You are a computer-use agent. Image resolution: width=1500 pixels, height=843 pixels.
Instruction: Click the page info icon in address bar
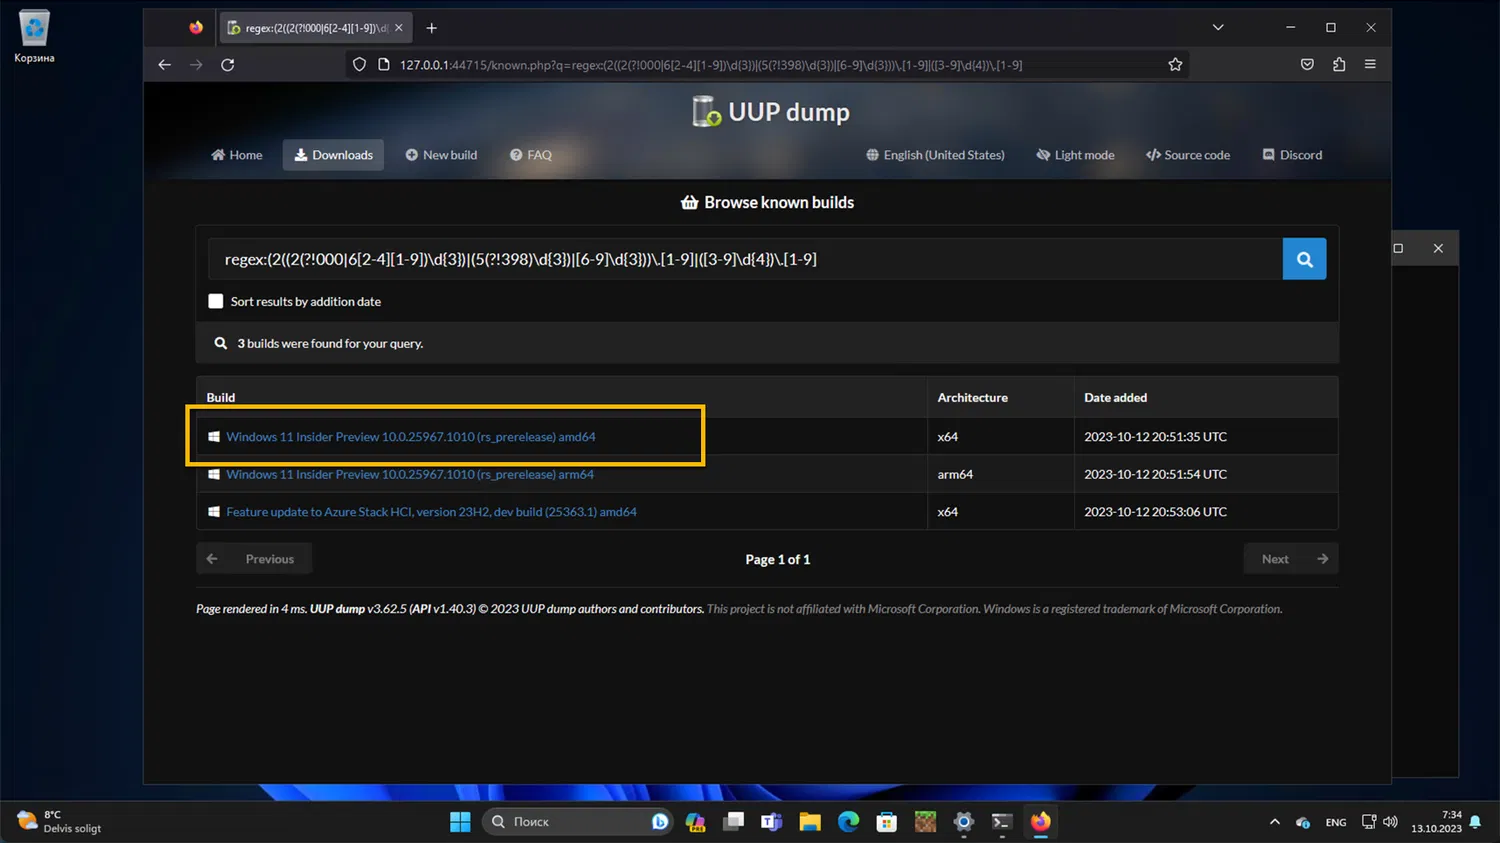pyautogui.click(x=383, y=65)
